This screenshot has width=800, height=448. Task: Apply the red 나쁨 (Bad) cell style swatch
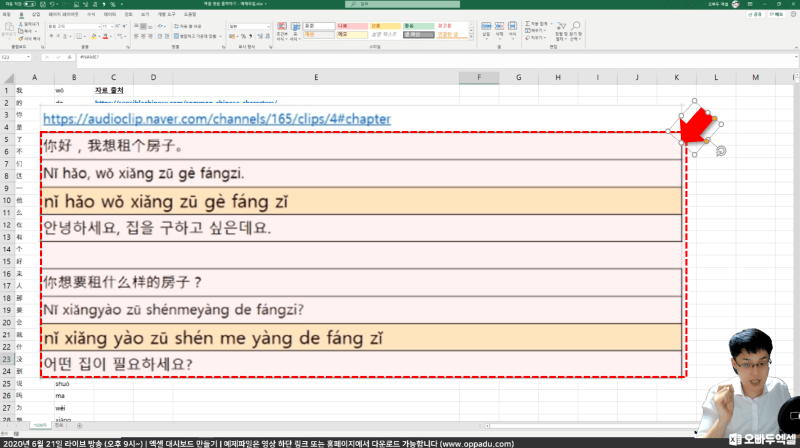pyautogui.click(x=344, y=25)
